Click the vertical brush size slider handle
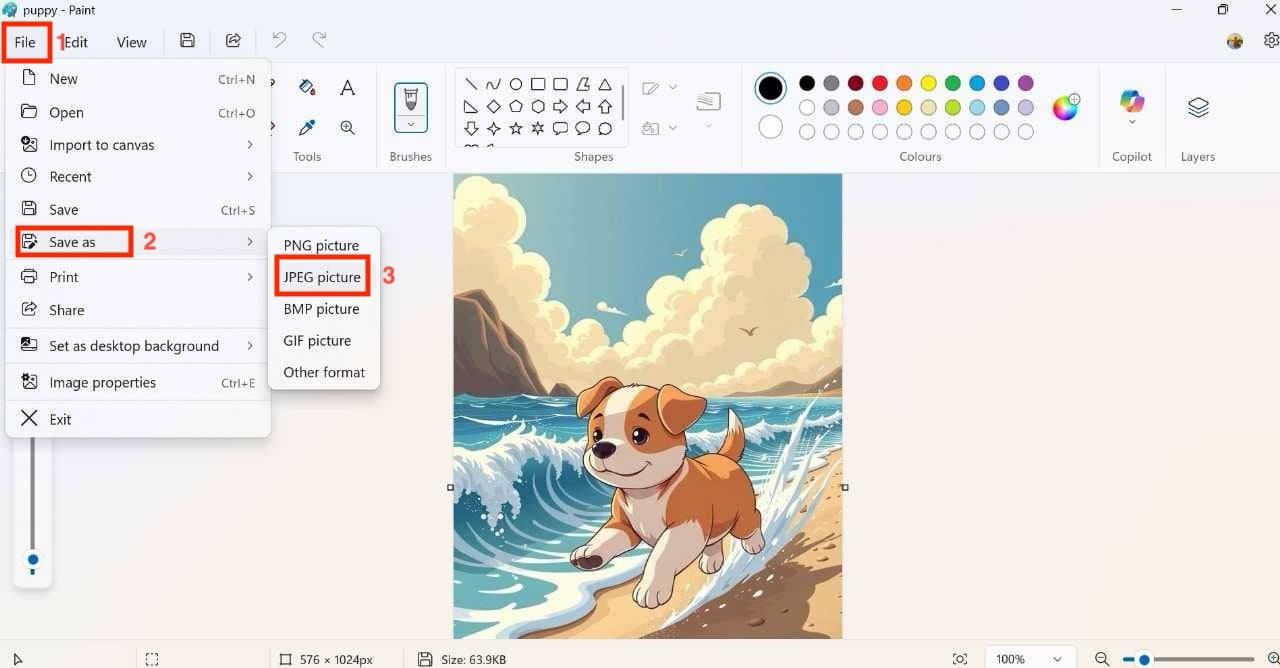The height and width of the screenshot is (668, 1280). click(33, 560)
